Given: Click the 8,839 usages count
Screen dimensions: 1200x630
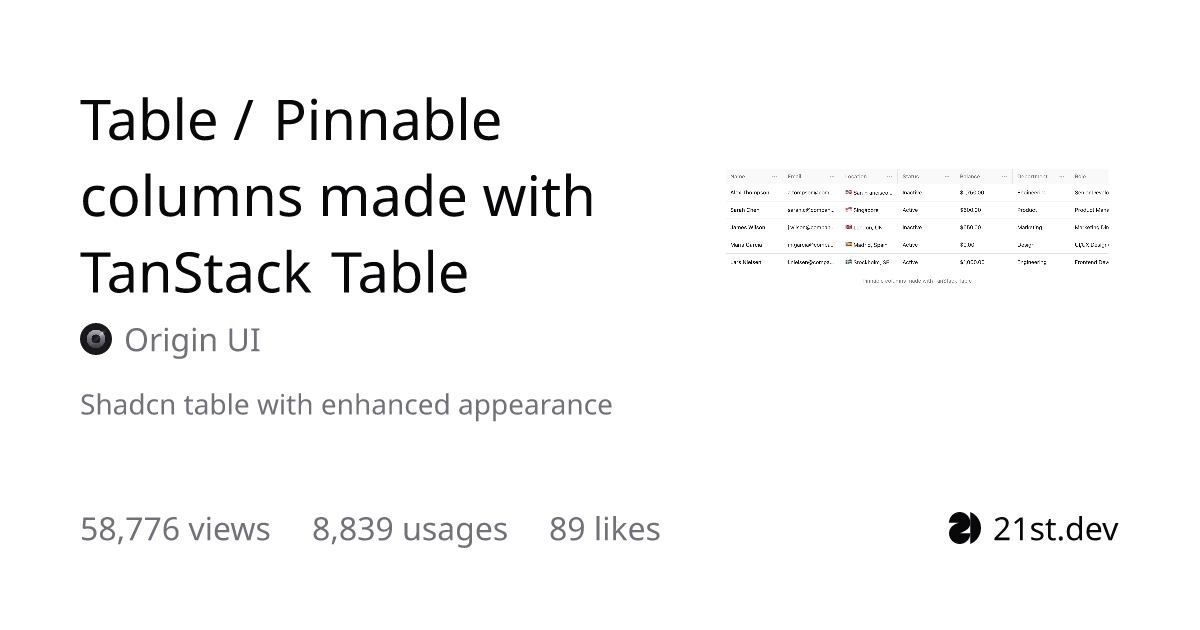Looking at the screenshot, I should pos(410,529).
